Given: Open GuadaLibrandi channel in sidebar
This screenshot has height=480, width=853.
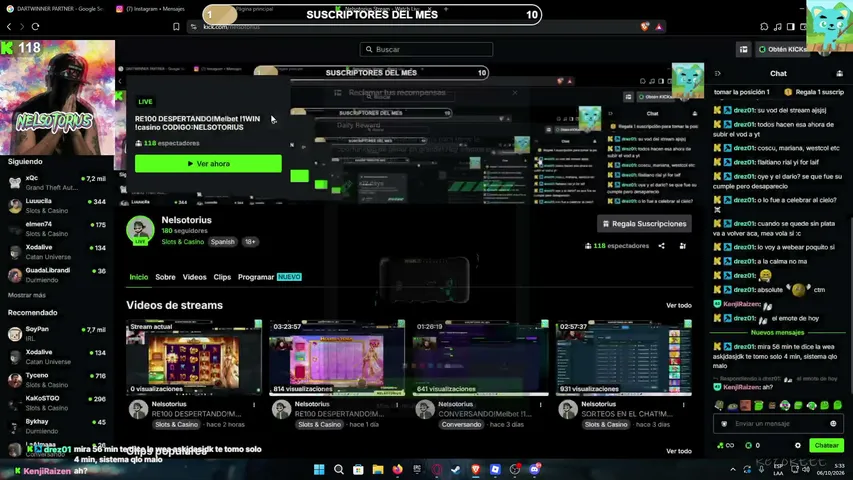Looking at the screenshot, I should coord(57,275).
